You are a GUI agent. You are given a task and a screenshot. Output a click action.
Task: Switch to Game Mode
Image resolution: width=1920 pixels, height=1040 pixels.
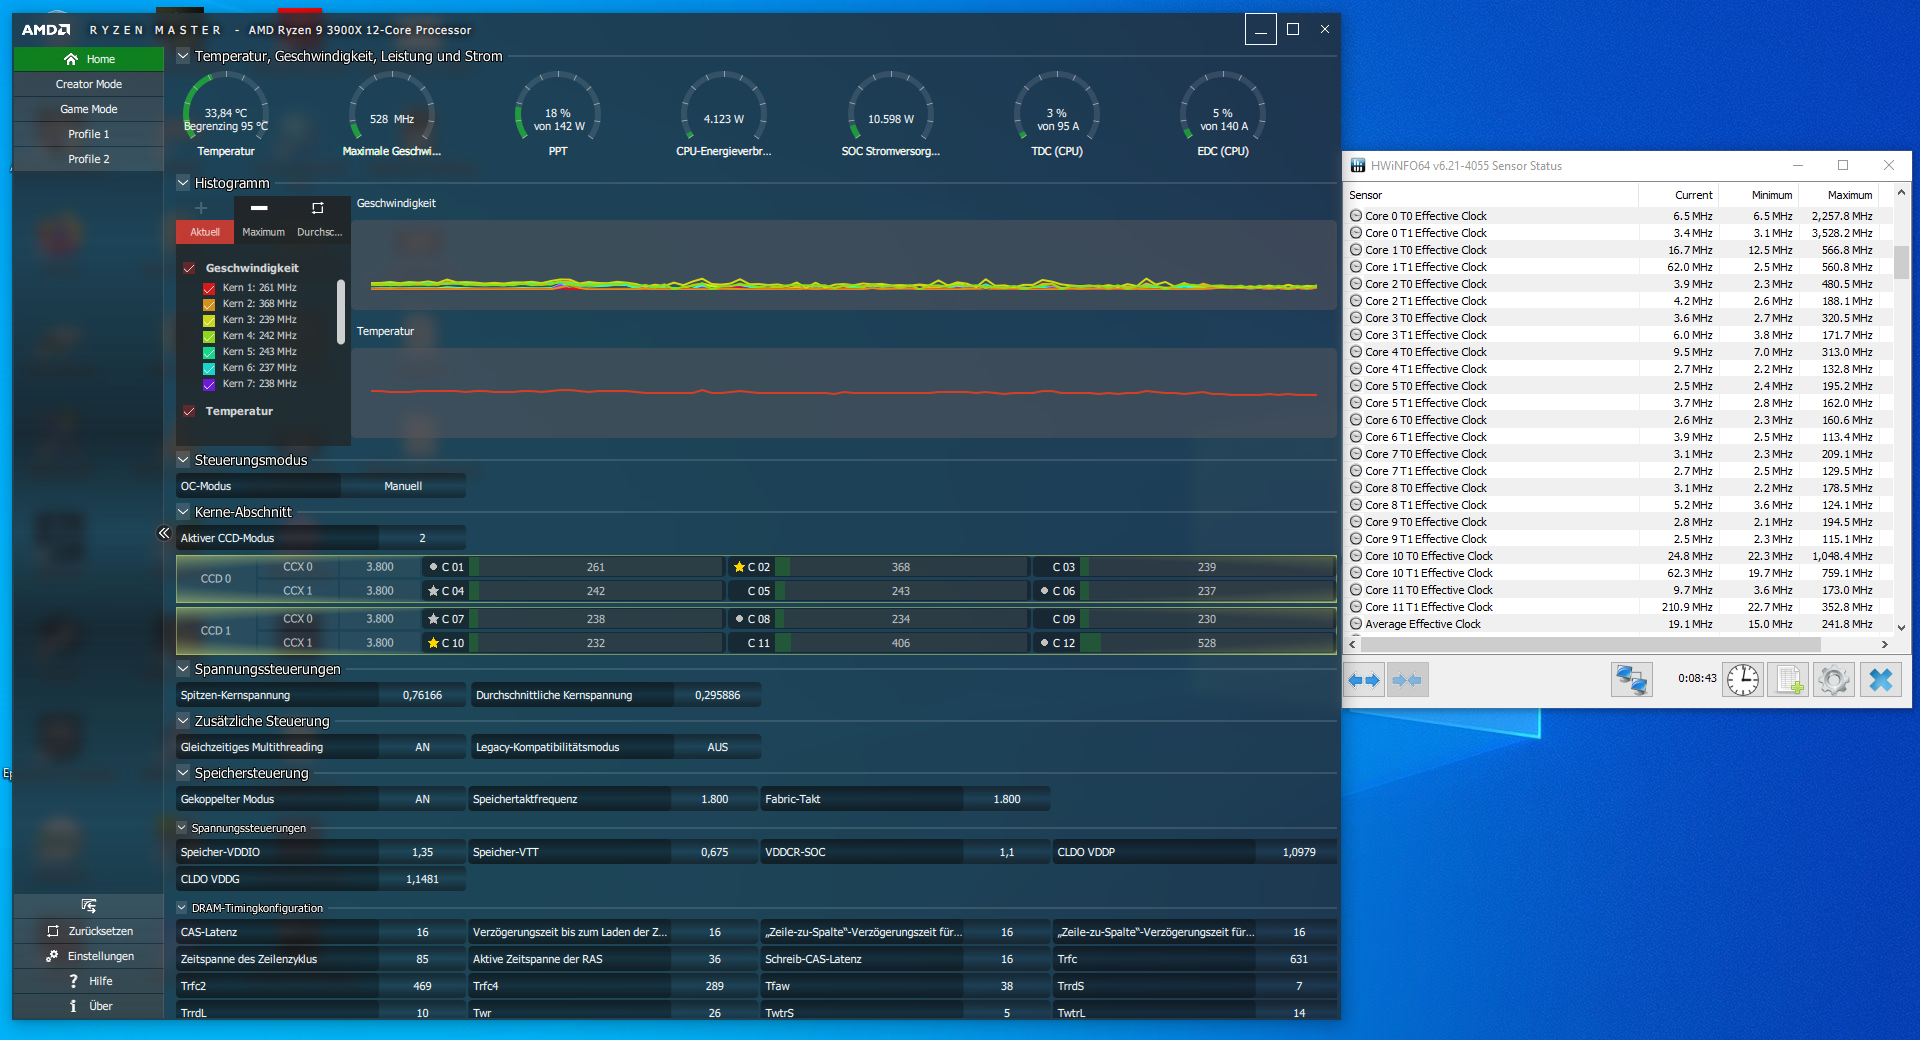point(89,109)
